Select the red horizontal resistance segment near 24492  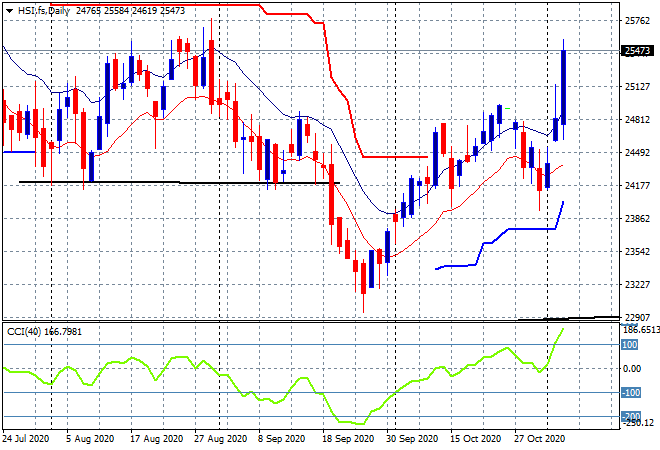coord(395,157)
